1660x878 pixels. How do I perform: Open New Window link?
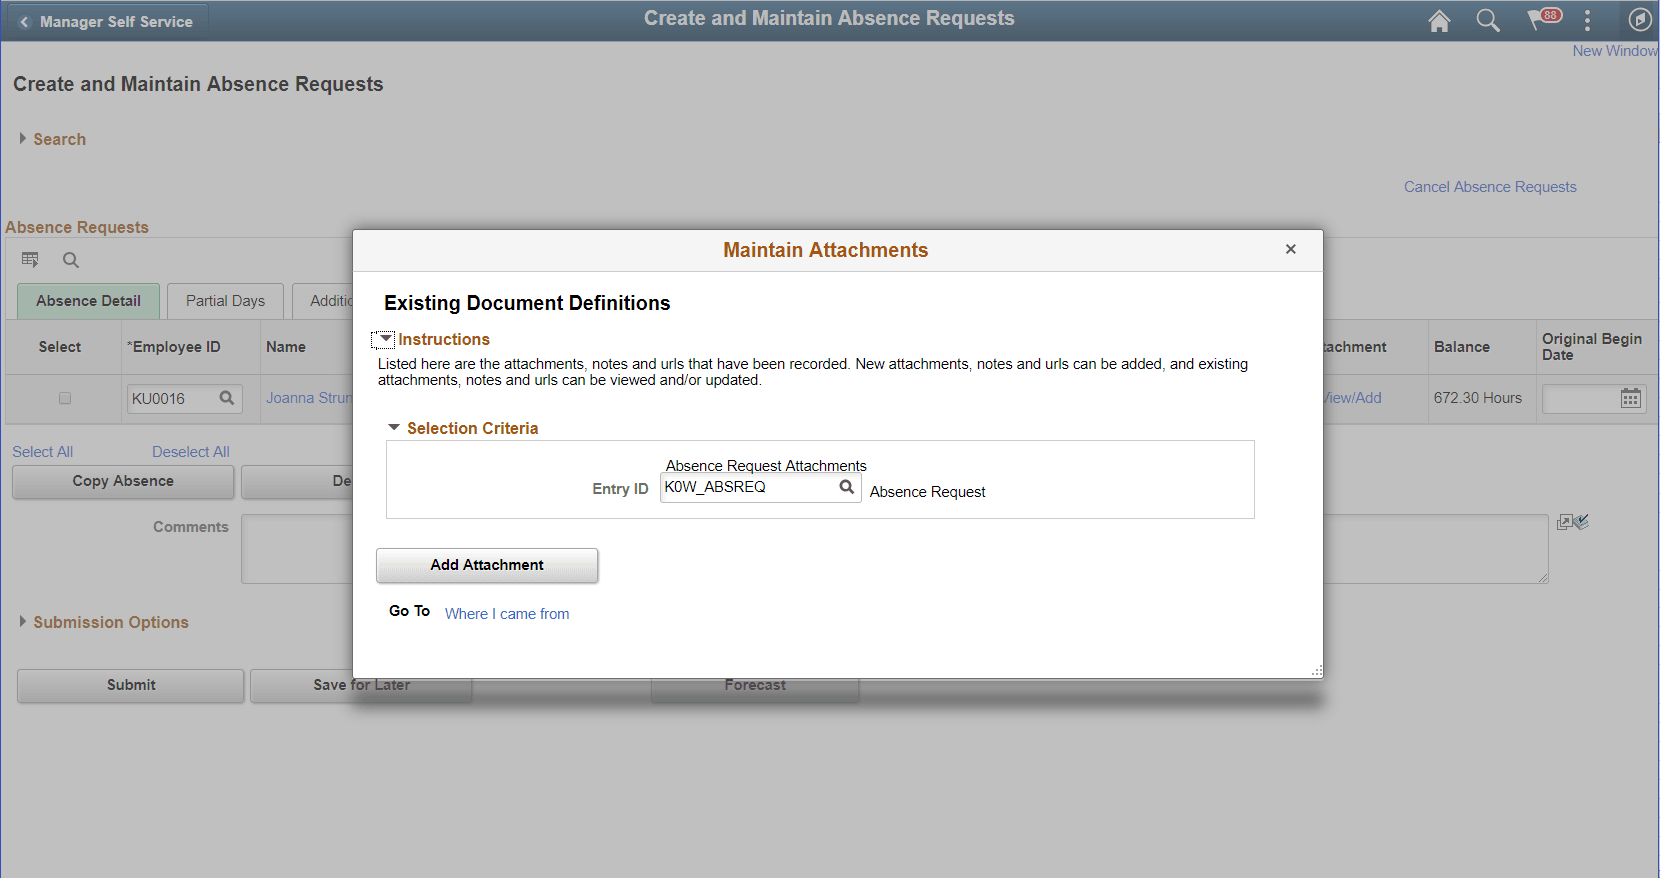pyautogui.click(x=1615, y=51)
